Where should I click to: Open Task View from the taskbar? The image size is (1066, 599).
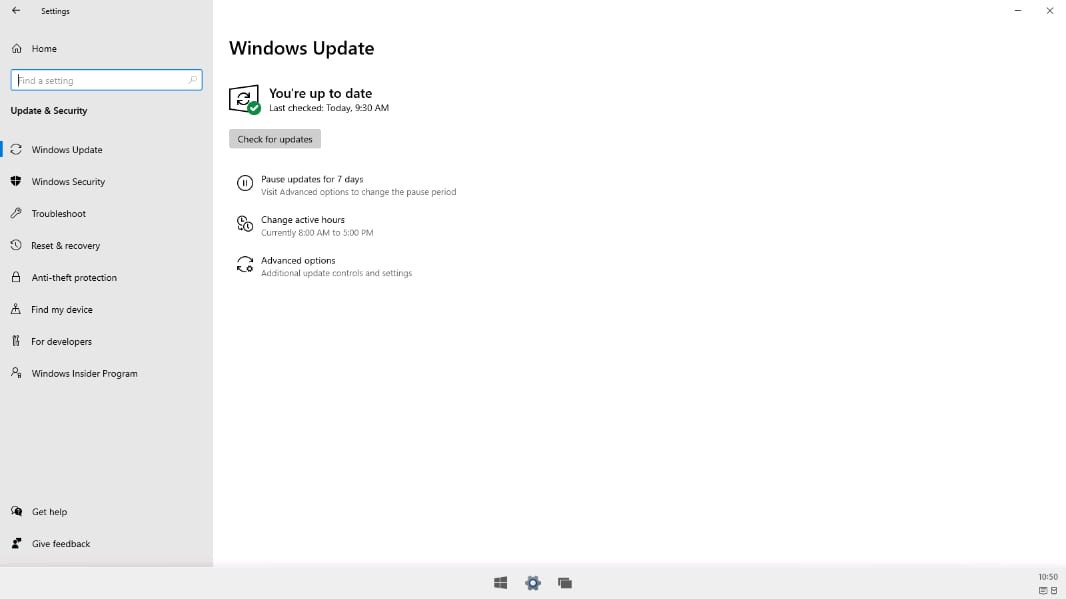pos(565,583)
